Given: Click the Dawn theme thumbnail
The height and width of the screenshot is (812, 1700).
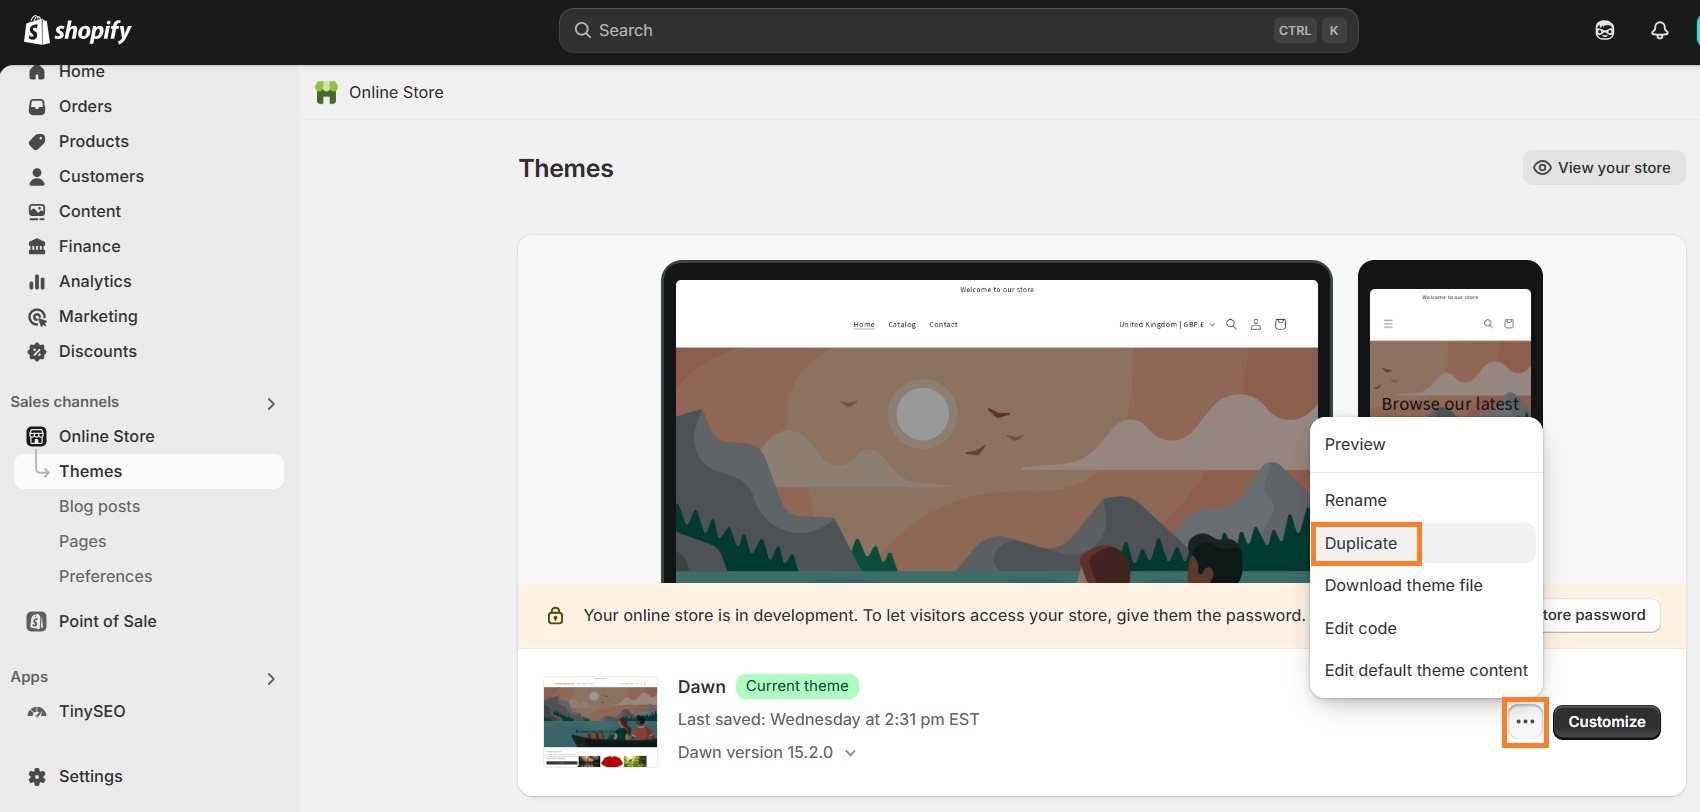Looking at the screenshot, I should tap(600, 722).
